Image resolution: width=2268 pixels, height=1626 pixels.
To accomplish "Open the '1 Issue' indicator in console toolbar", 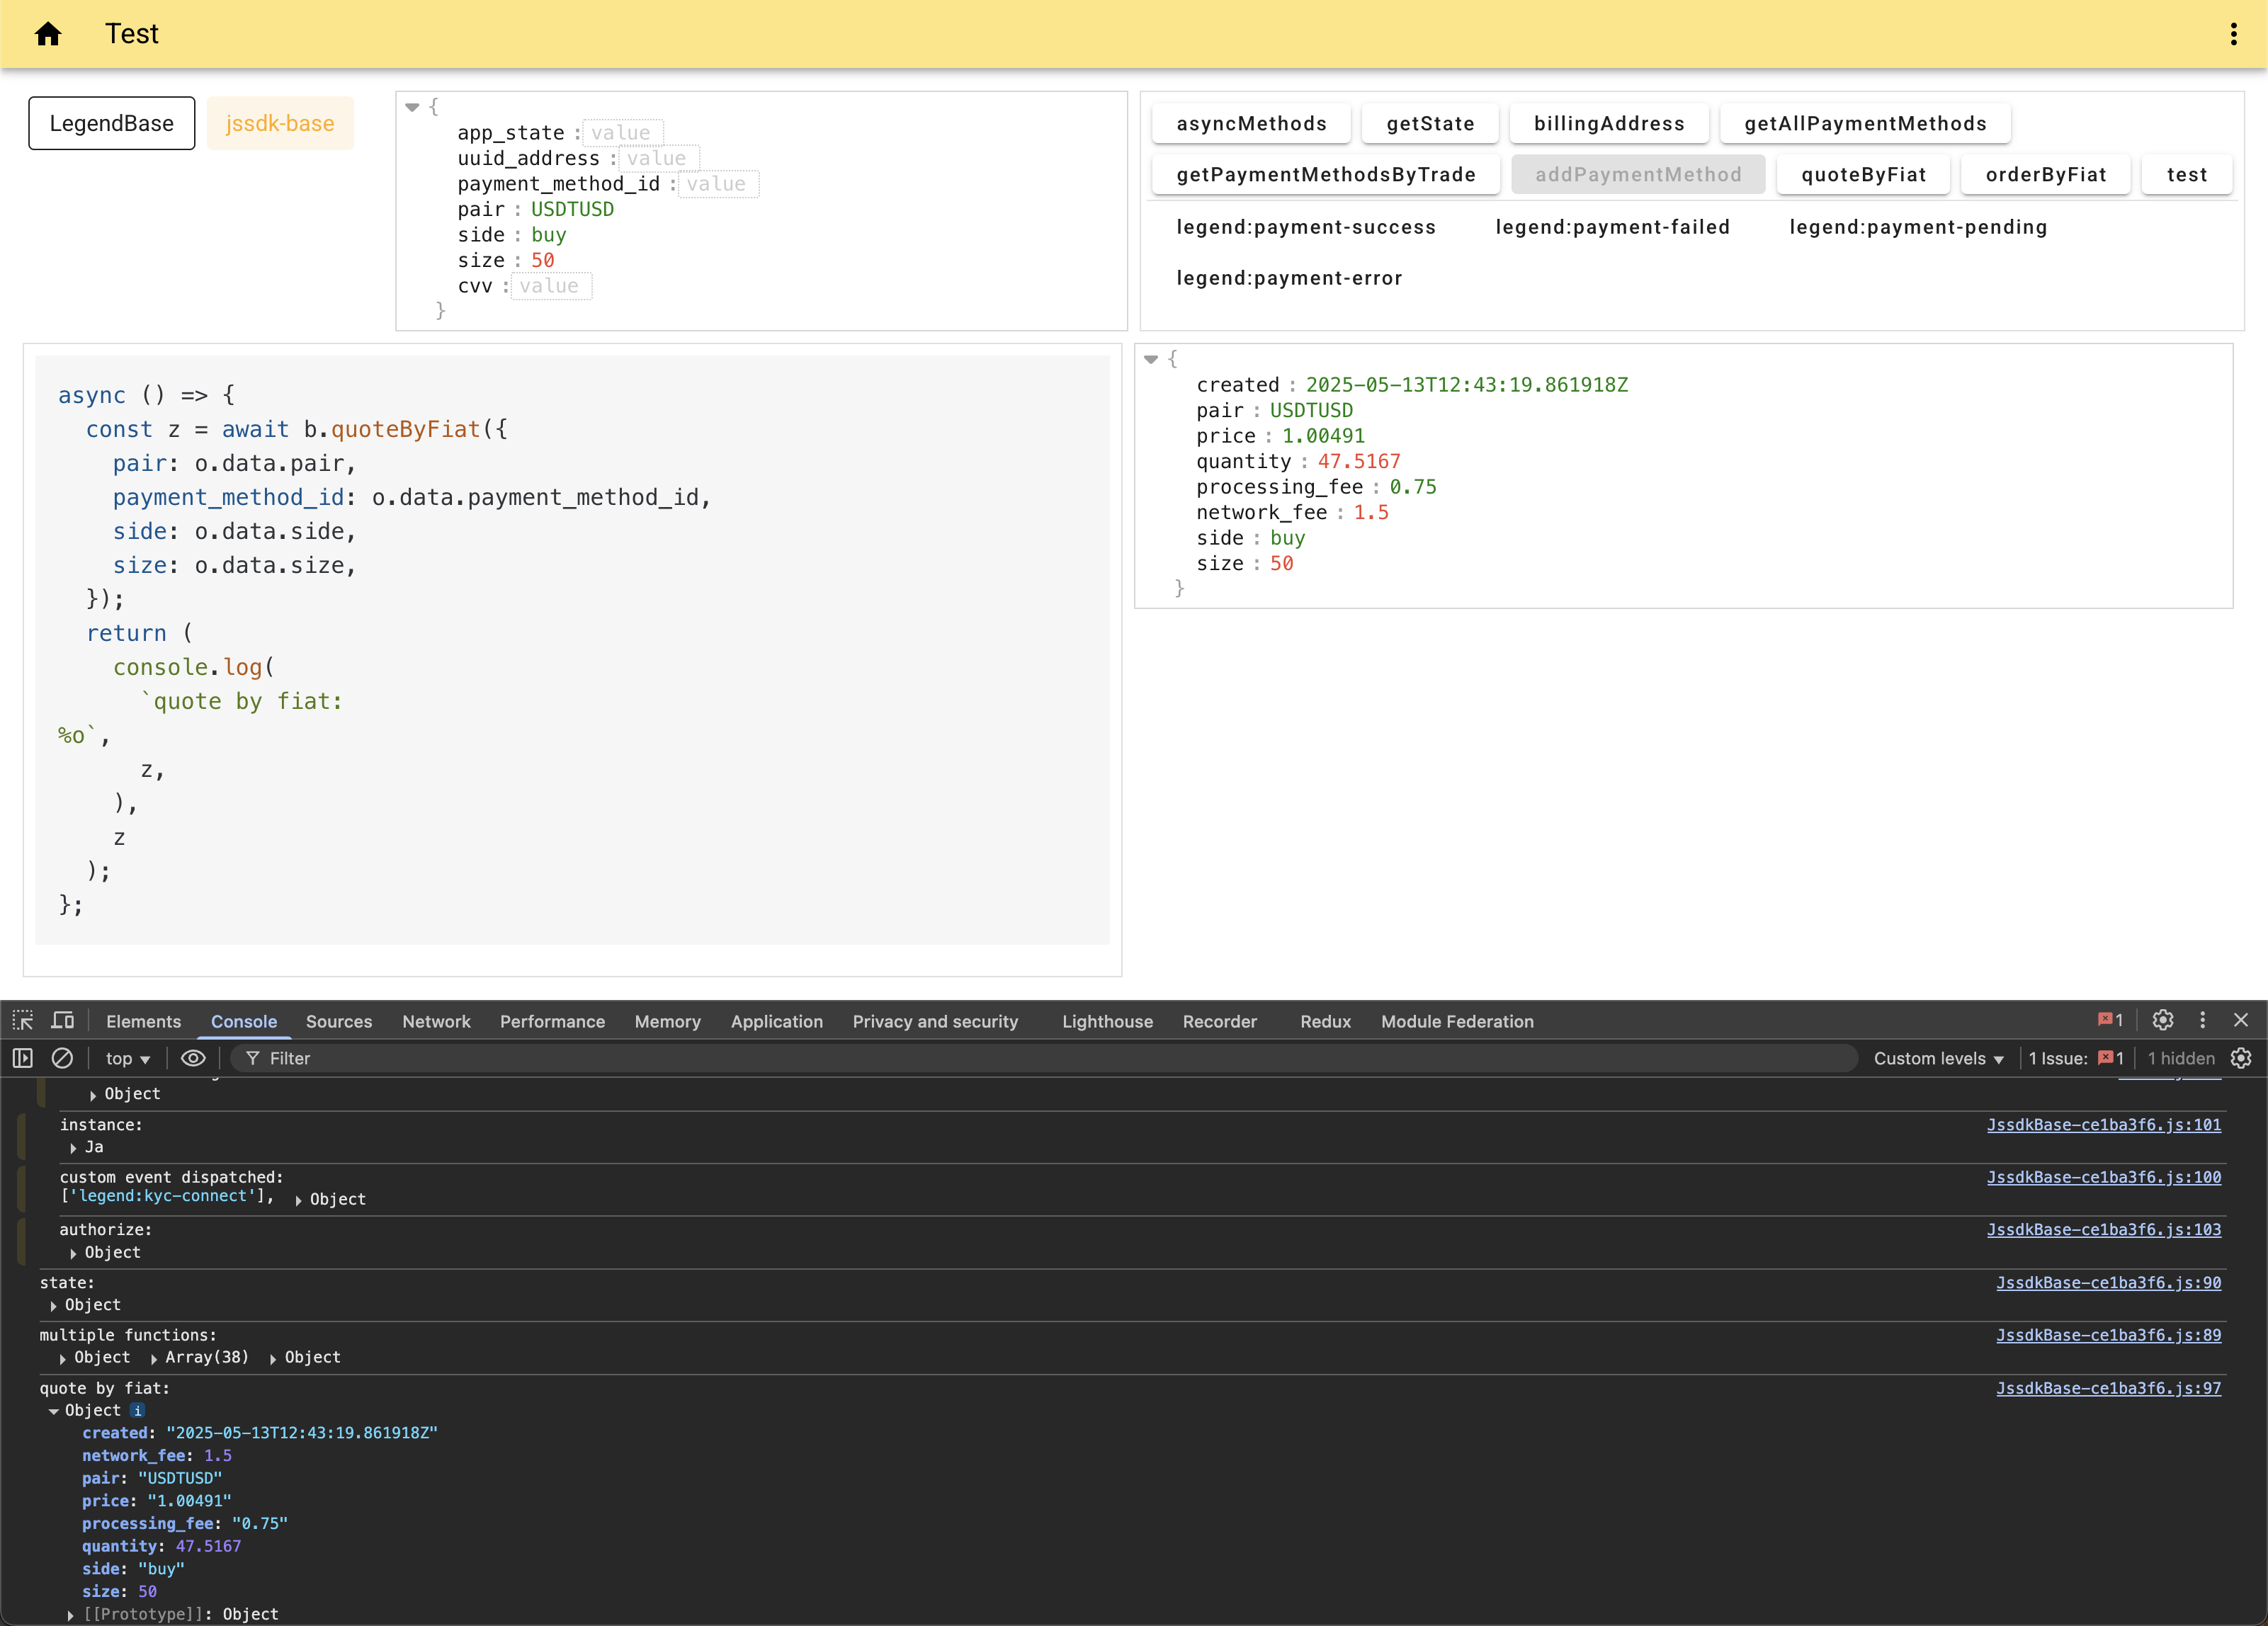I will point(2076,1058).
